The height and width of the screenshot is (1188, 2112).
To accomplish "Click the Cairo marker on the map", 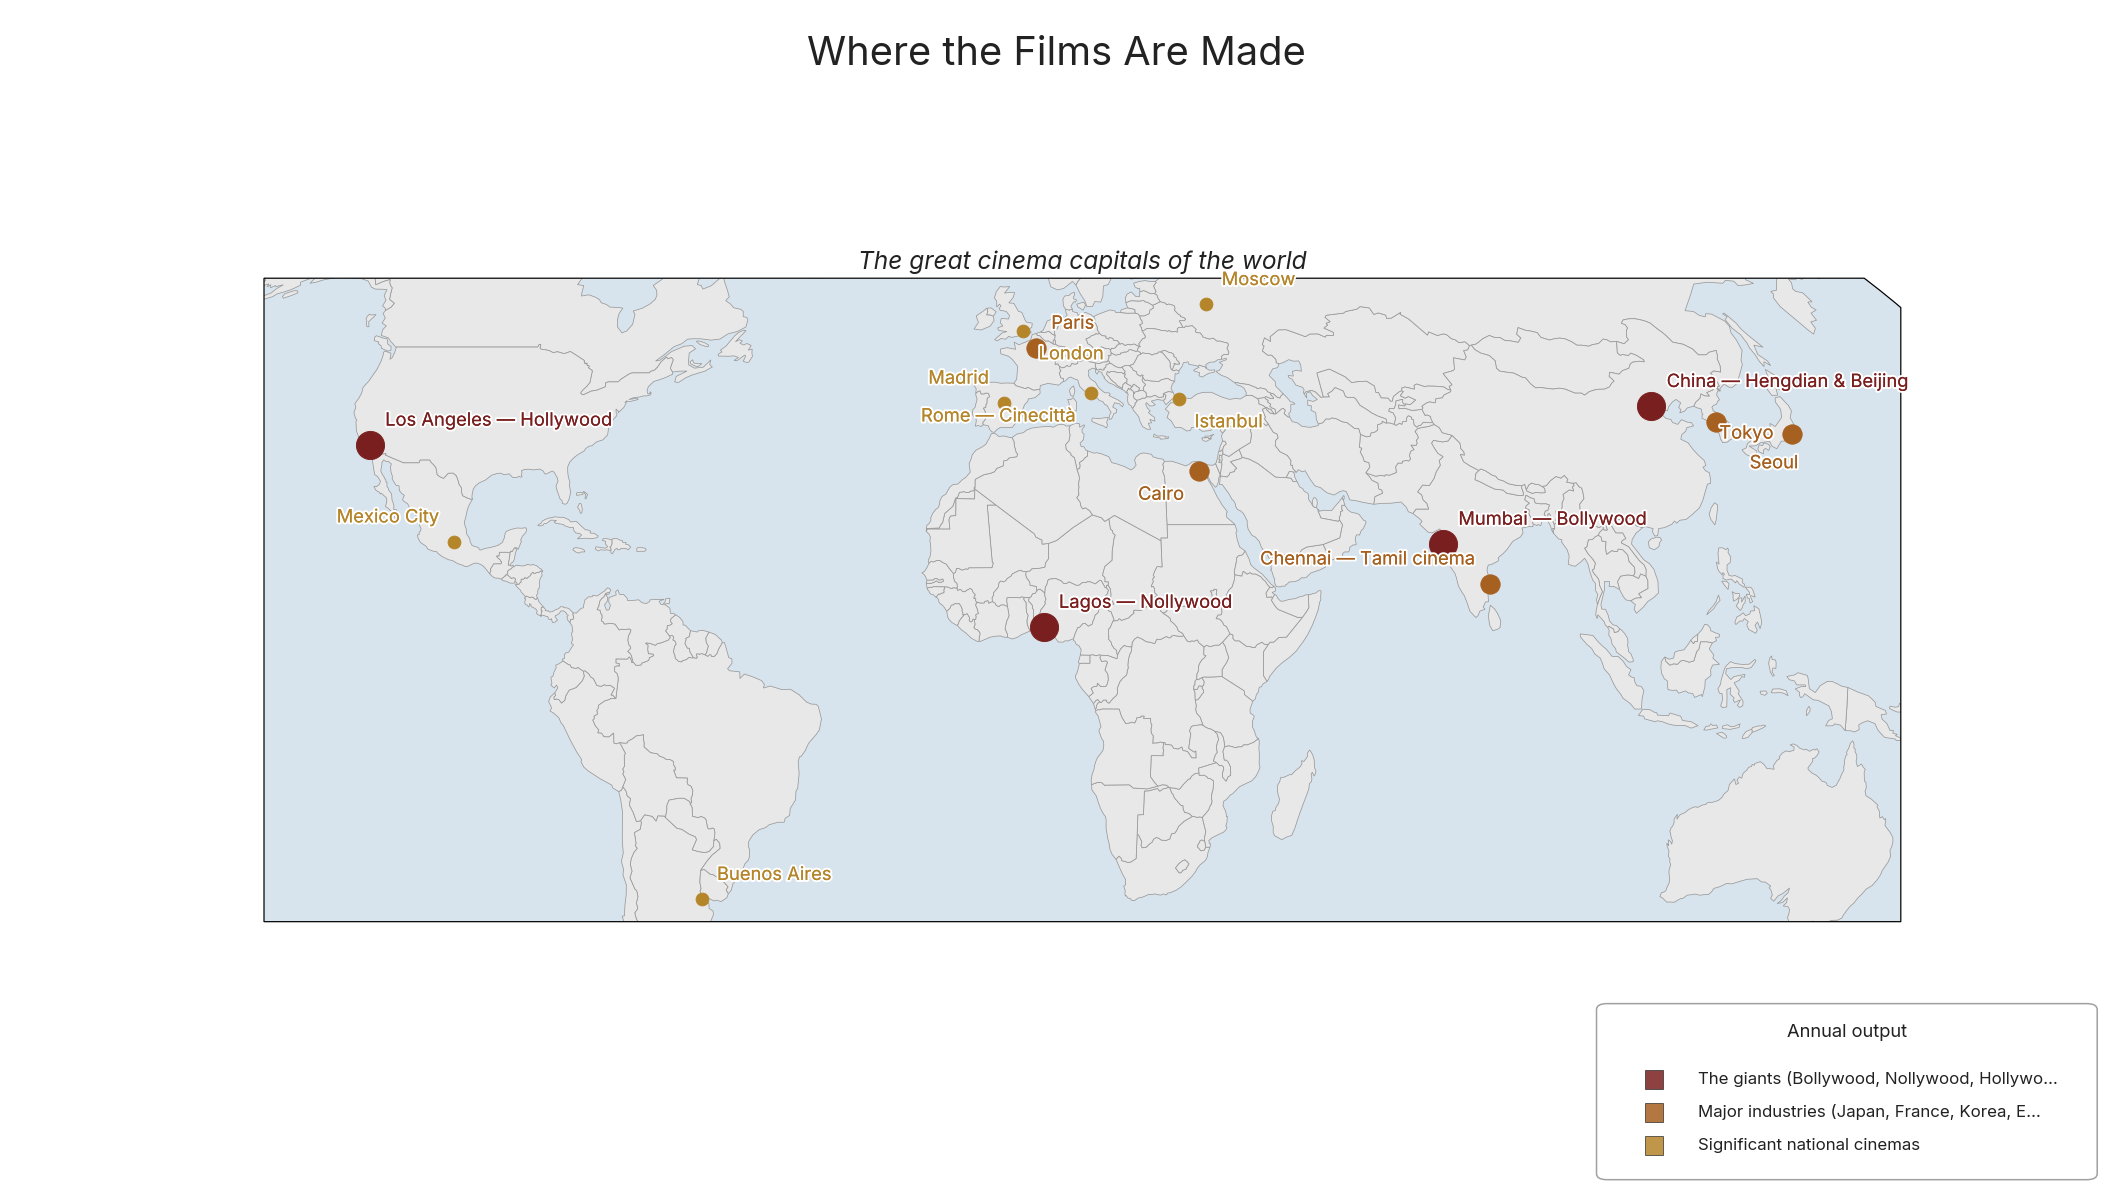I will [x=1199, y=471].
